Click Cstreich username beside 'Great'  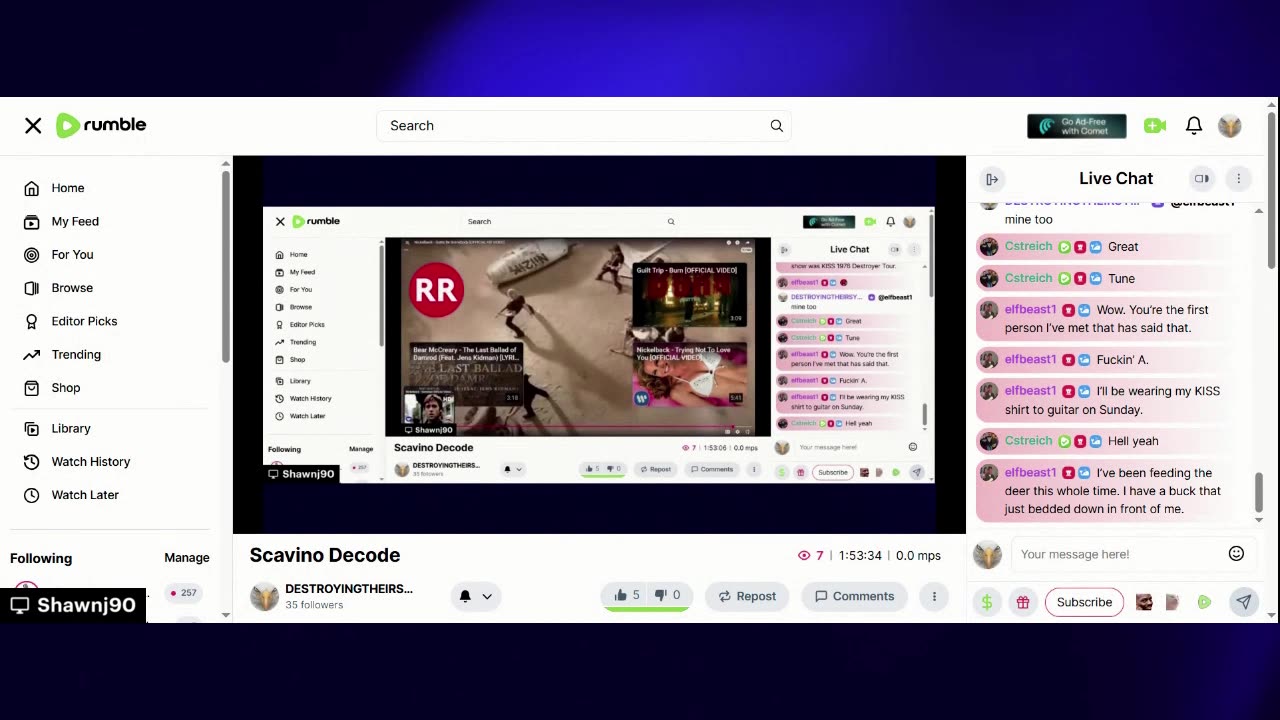click(1028, 247)
